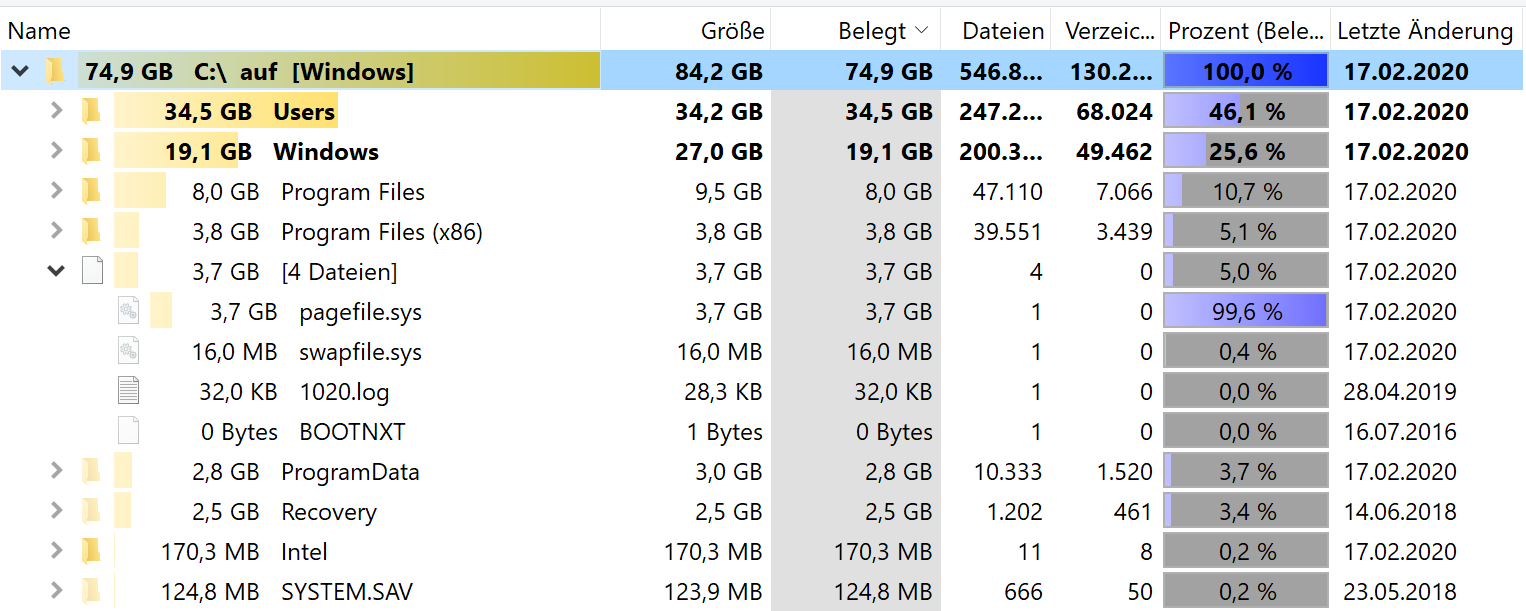Viewport: 1526px width, 611px height.
Task: Click the BOOTNXT blank file icon
Action: (x=128, y=431)
